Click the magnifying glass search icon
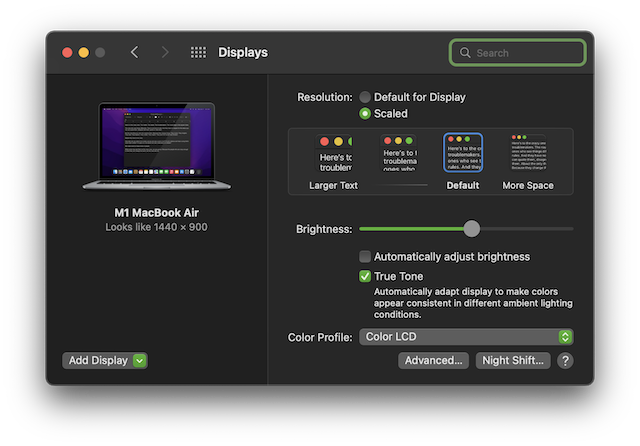This screenshot has height=446, width=640. tap(465, 53)
